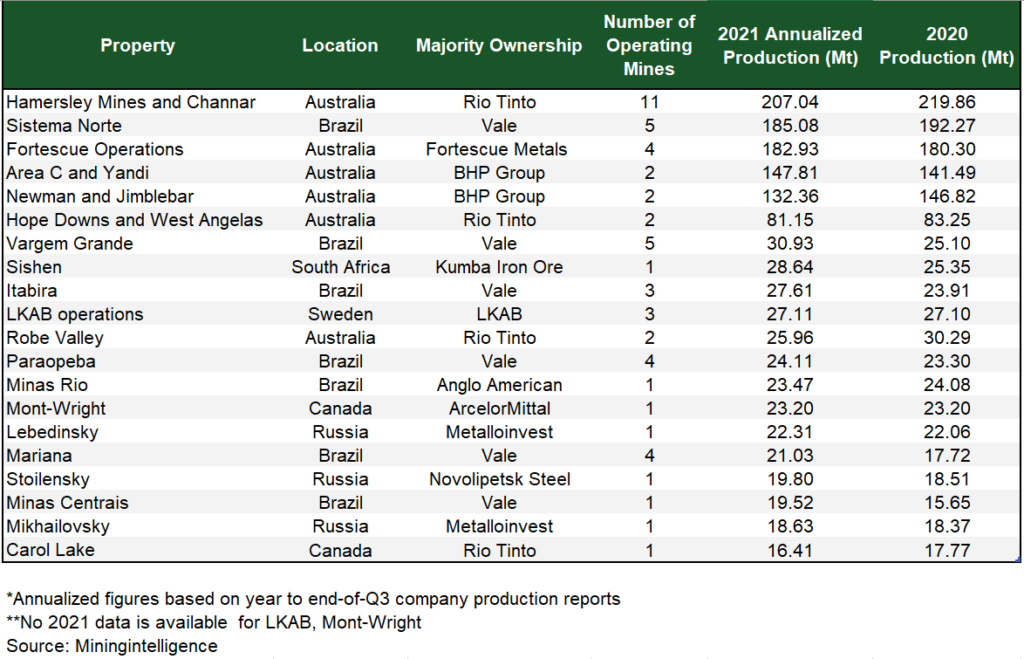The image size is (1024, 659).
Task: Select the Fortescue Operations property cell
Action: coord(95,150)
